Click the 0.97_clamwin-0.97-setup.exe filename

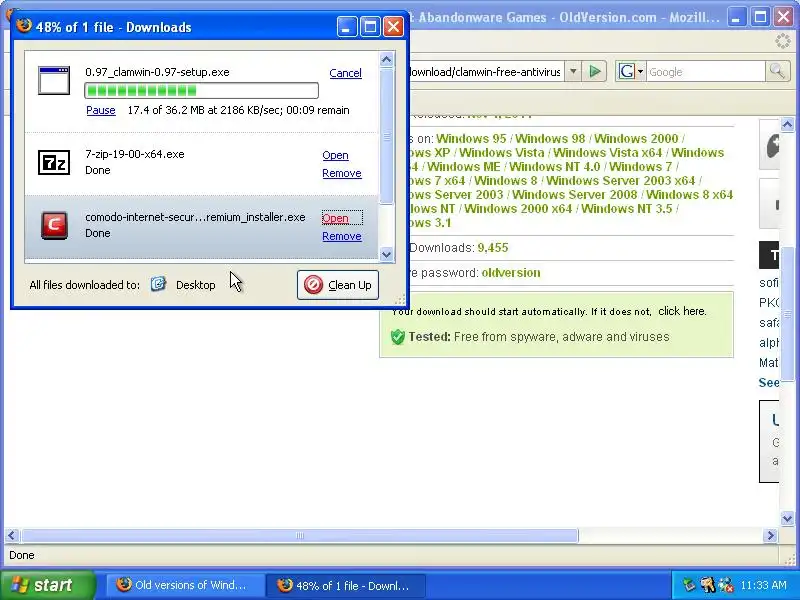point(157,72)
